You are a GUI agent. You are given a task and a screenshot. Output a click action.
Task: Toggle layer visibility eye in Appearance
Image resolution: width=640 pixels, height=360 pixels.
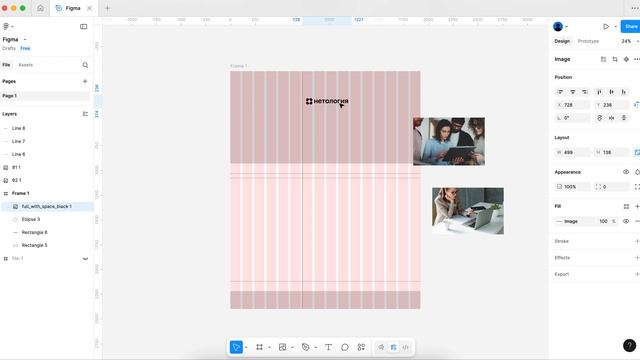(626, 172)
